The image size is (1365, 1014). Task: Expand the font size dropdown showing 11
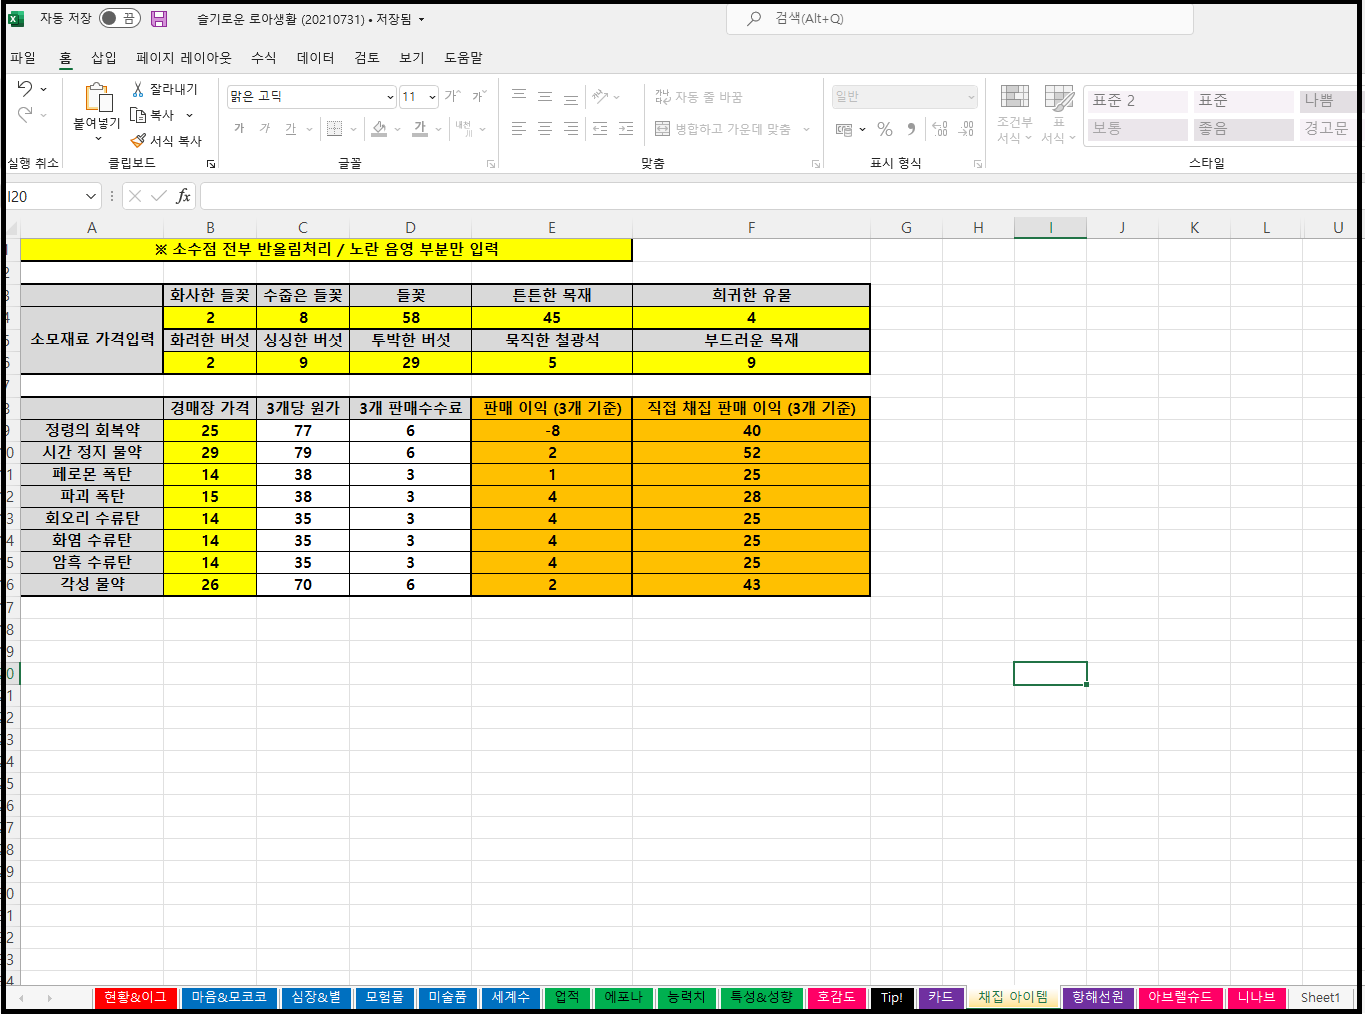[x=432, y=97]
